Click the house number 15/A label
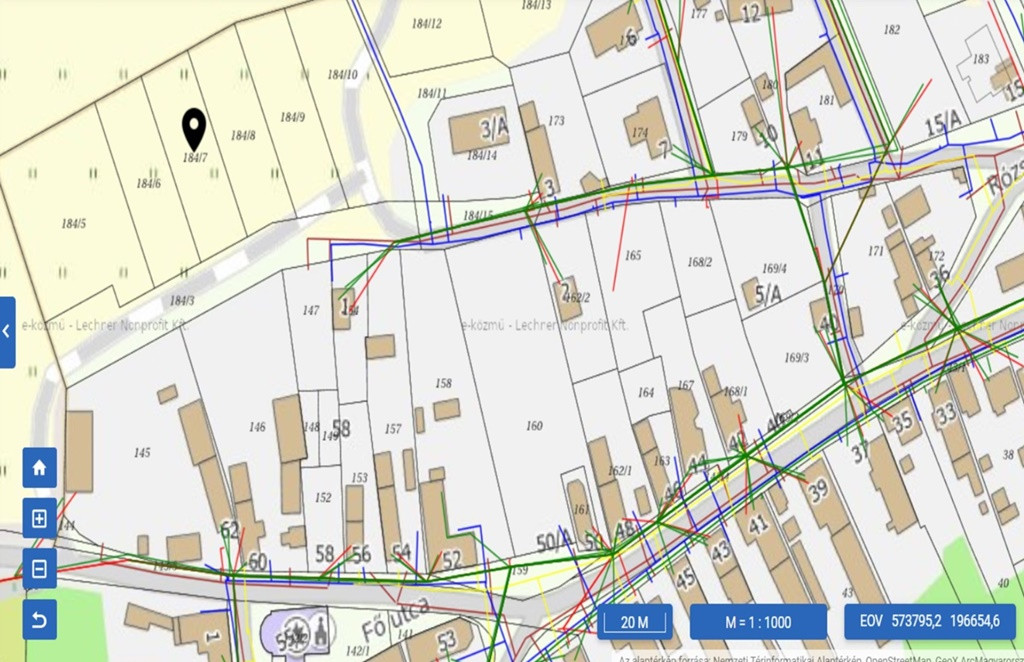Image resolution: width=1024 pixels, height=662 pixels. point(942,125)
